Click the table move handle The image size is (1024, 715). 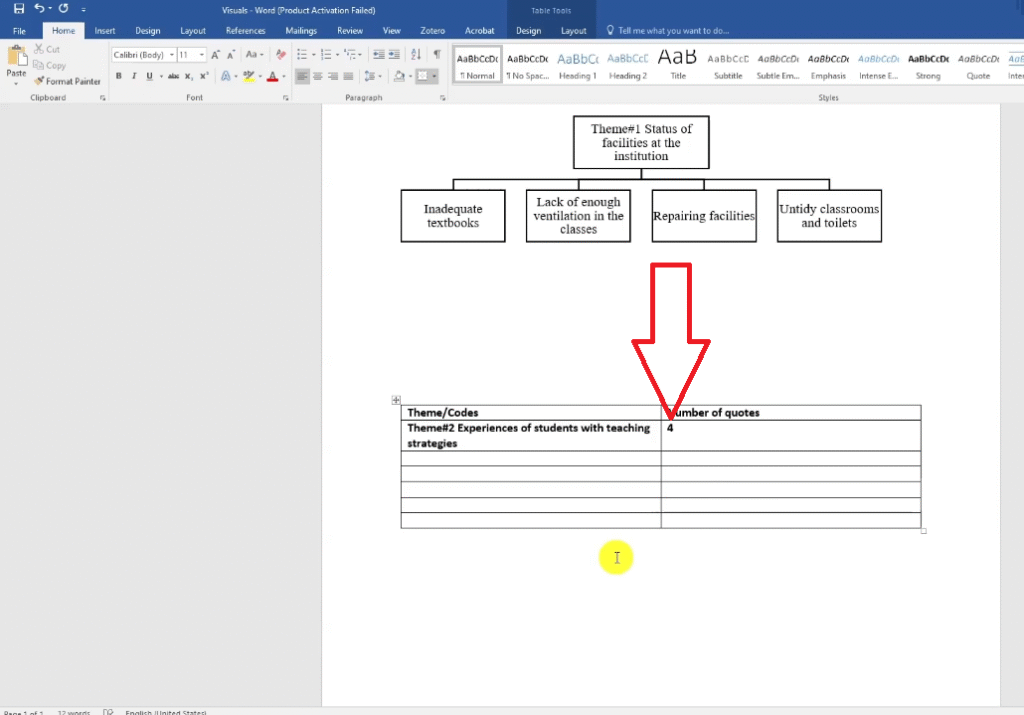tap(396, 400)
